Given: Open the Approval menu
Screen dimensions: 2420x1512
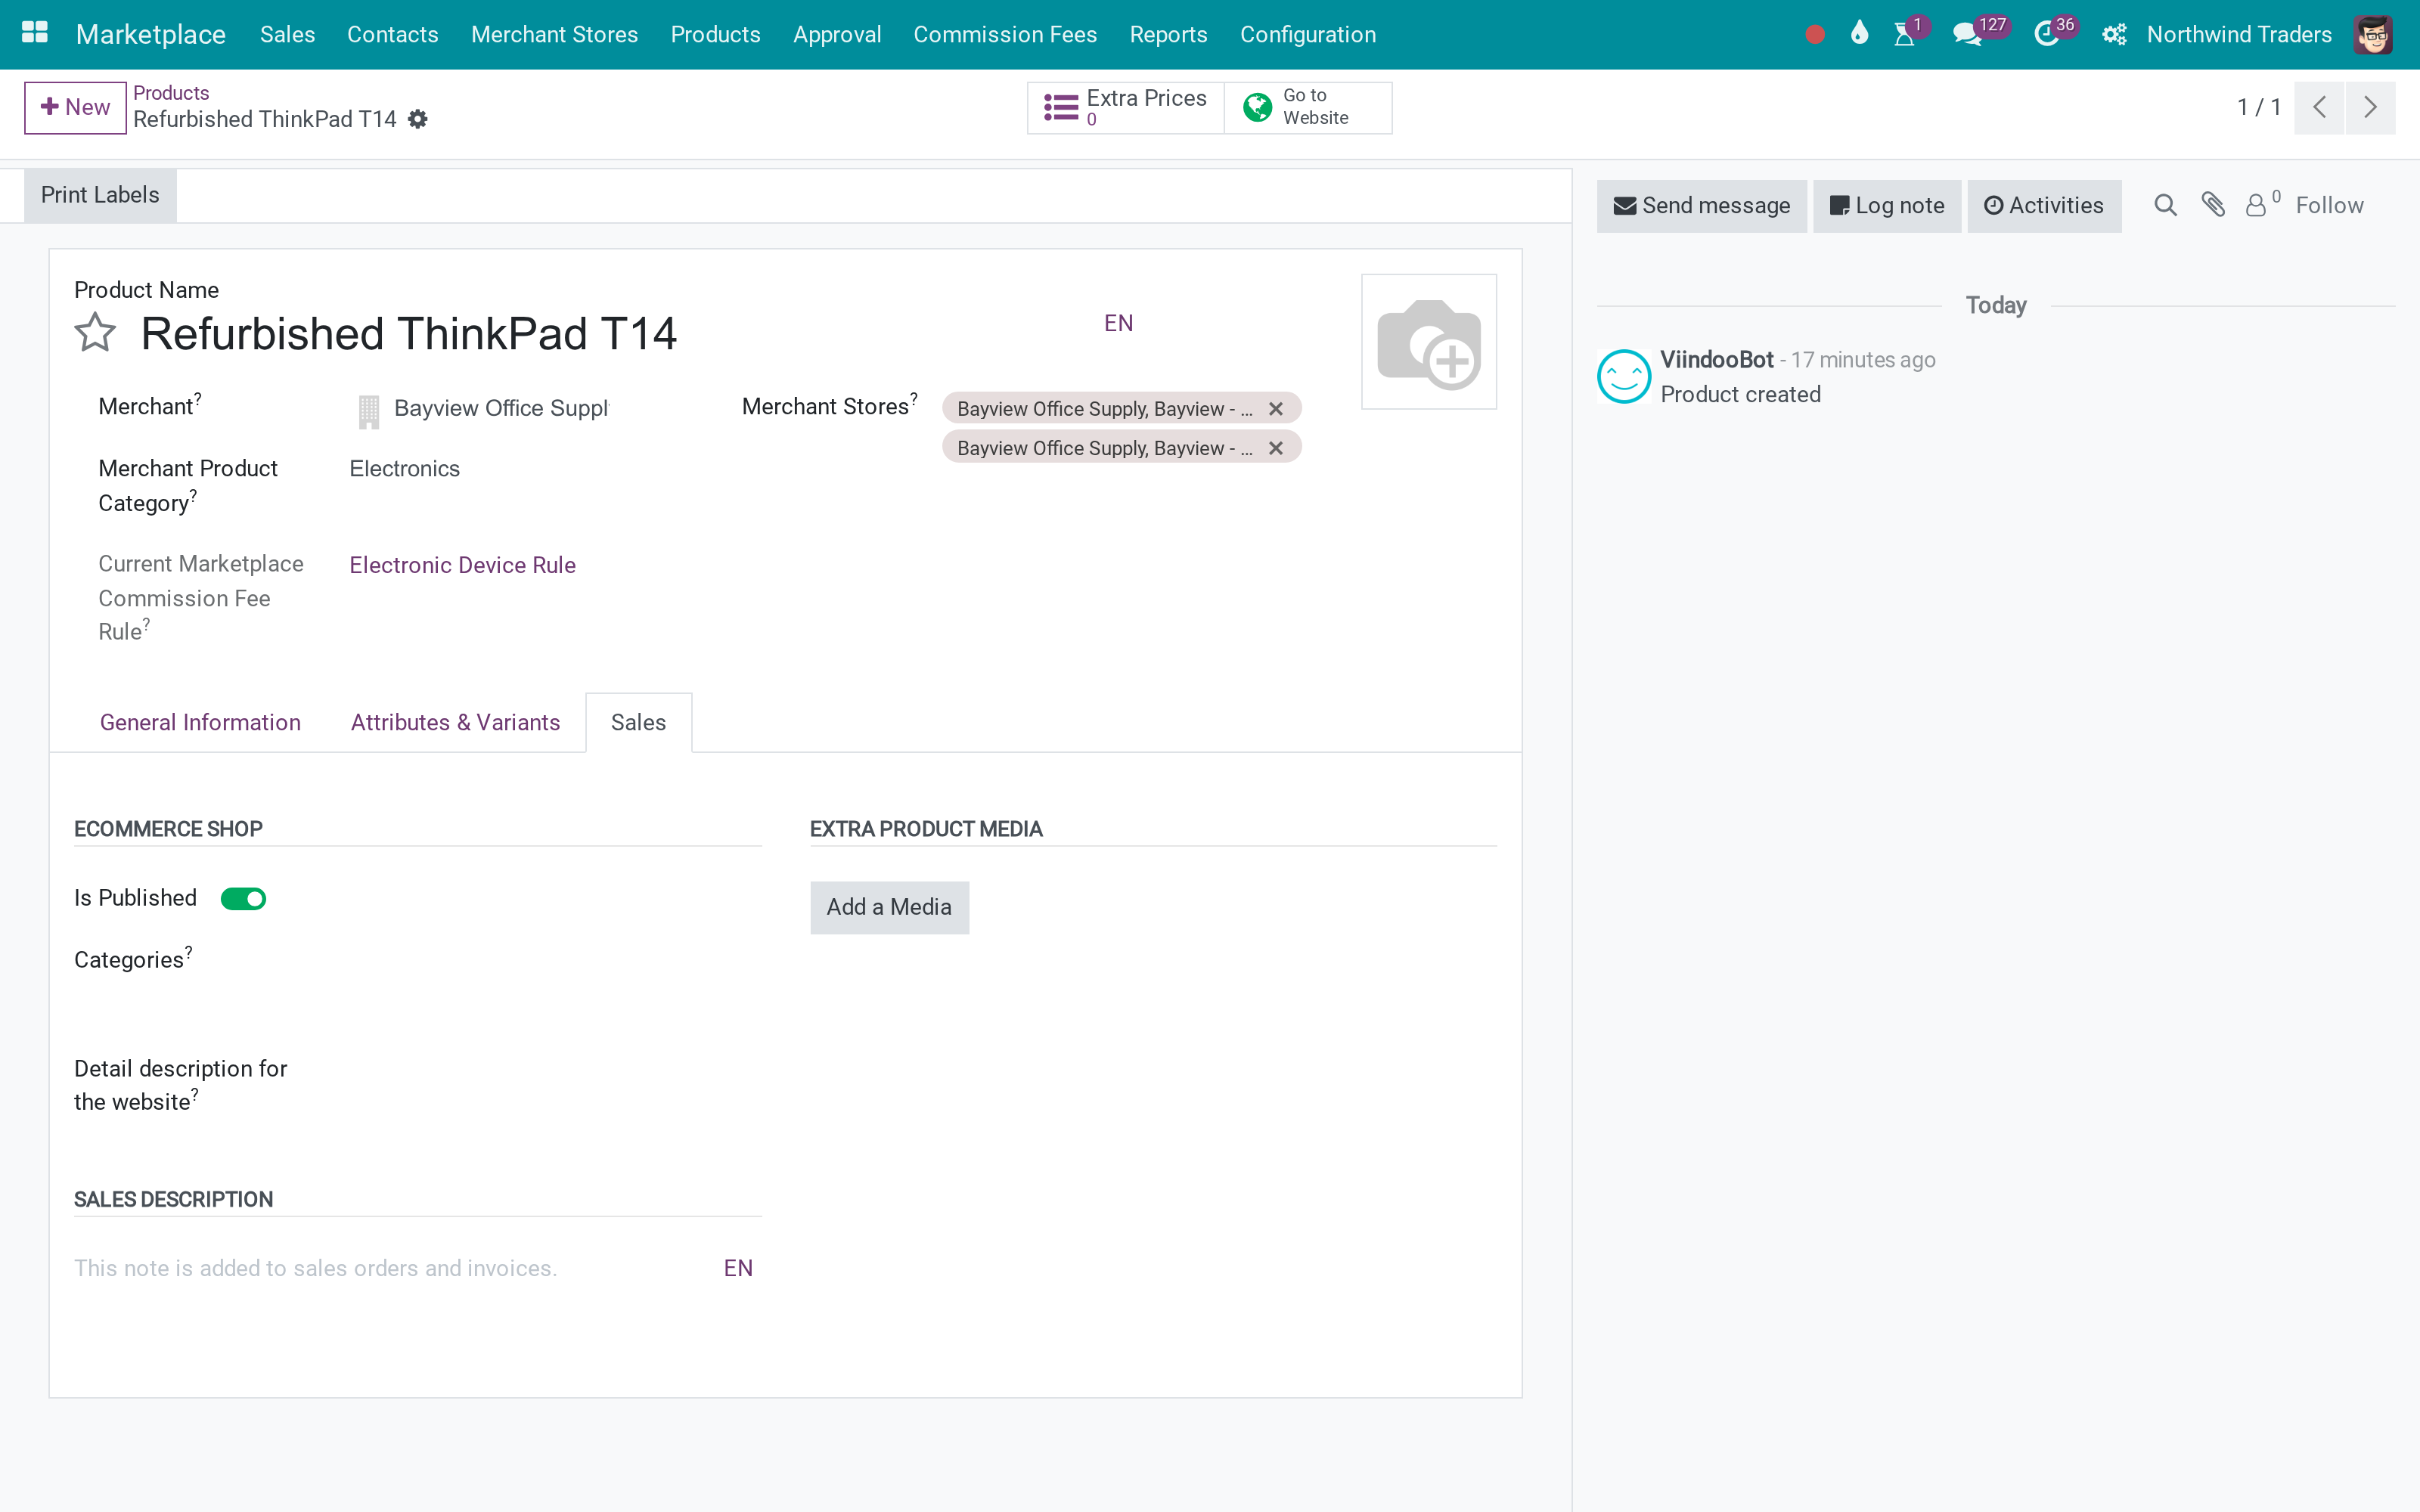Looking at the screenshot, I should tap(836, 35).
